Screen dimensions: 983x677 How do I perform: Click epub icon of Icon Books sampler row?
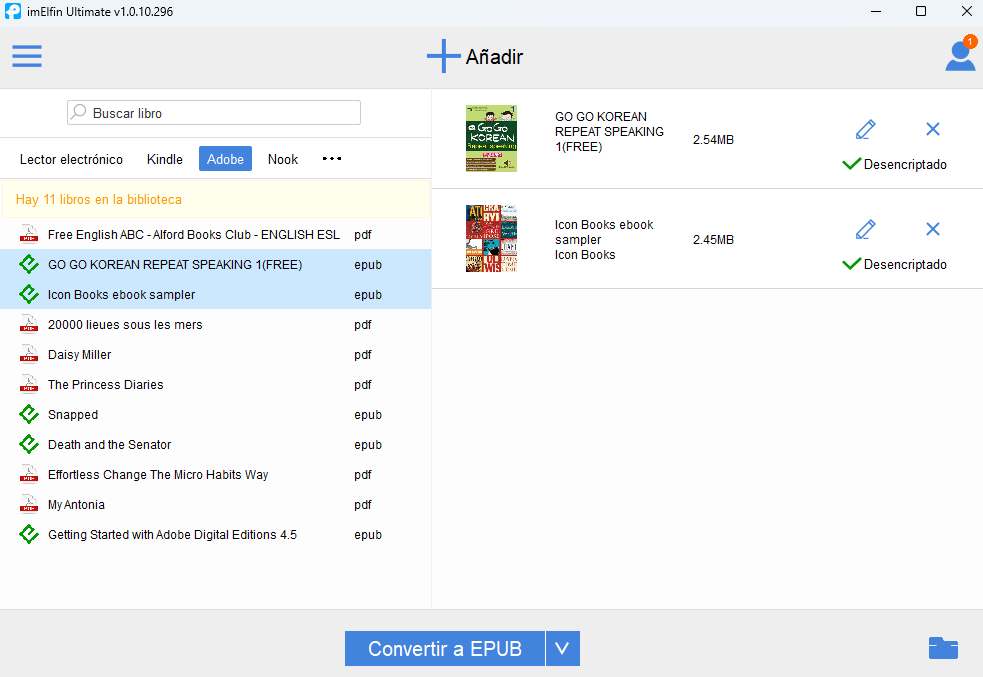(29, 294)
